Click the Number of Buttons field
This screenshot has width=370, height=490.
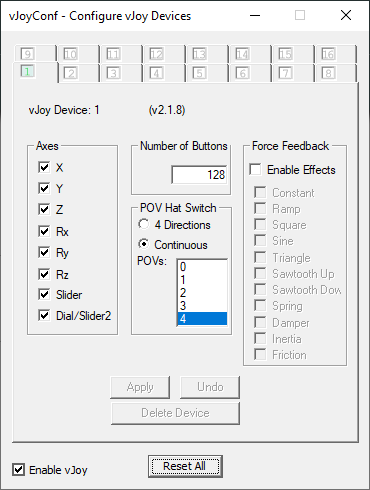(x=199, y=174)
